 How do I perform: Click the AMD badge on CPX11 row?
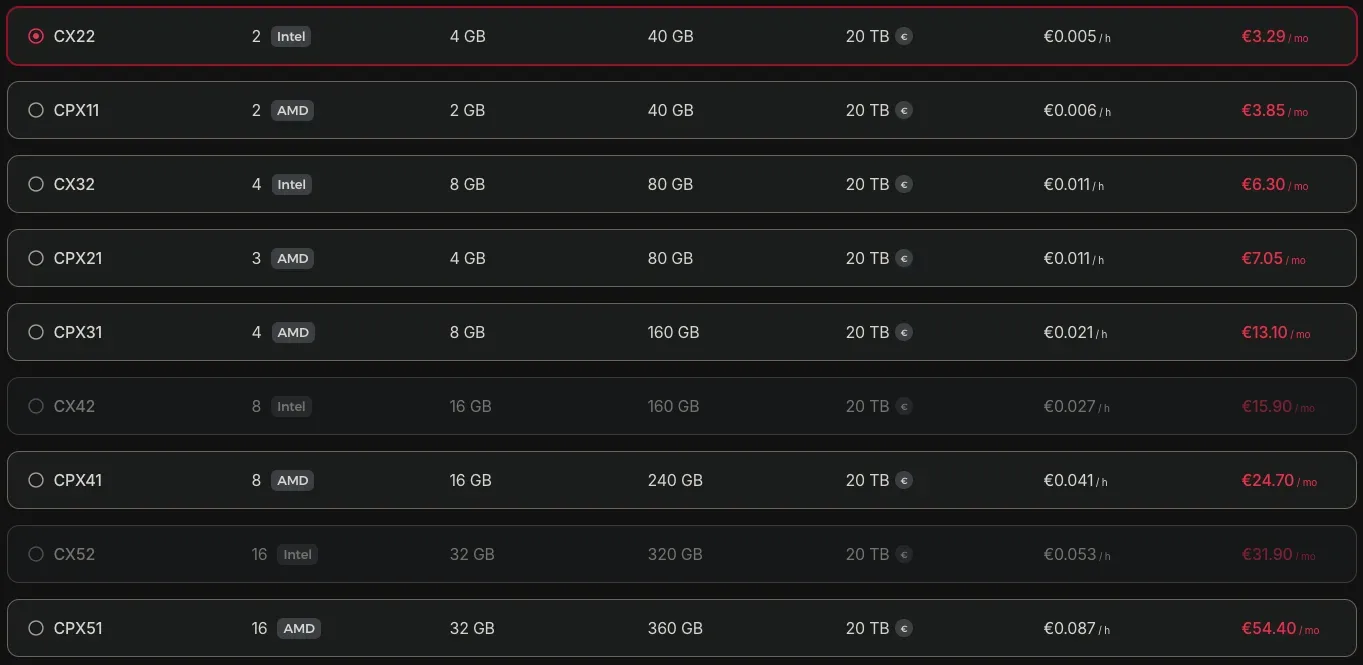(x=292, y=110)
